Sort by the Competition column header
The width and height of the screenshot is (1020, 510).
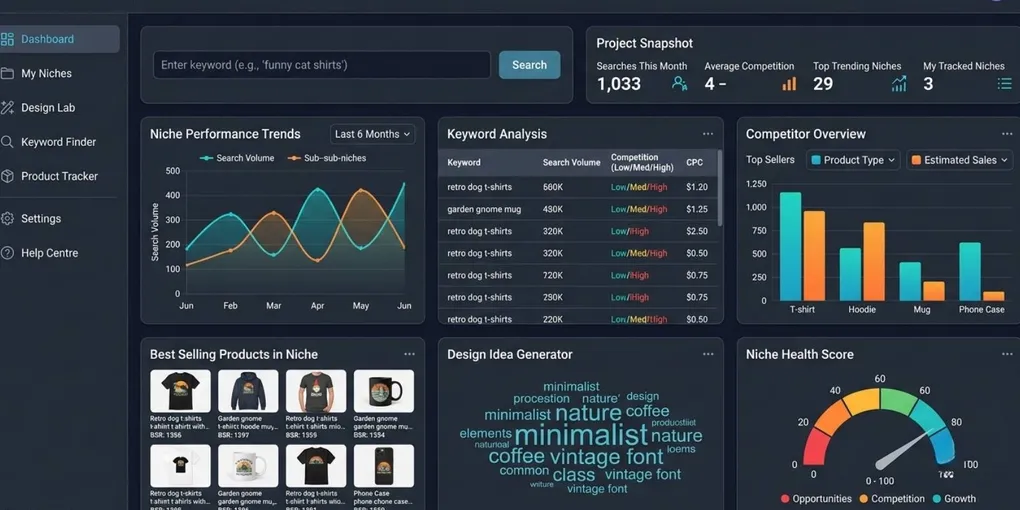(x=642, y=163)
